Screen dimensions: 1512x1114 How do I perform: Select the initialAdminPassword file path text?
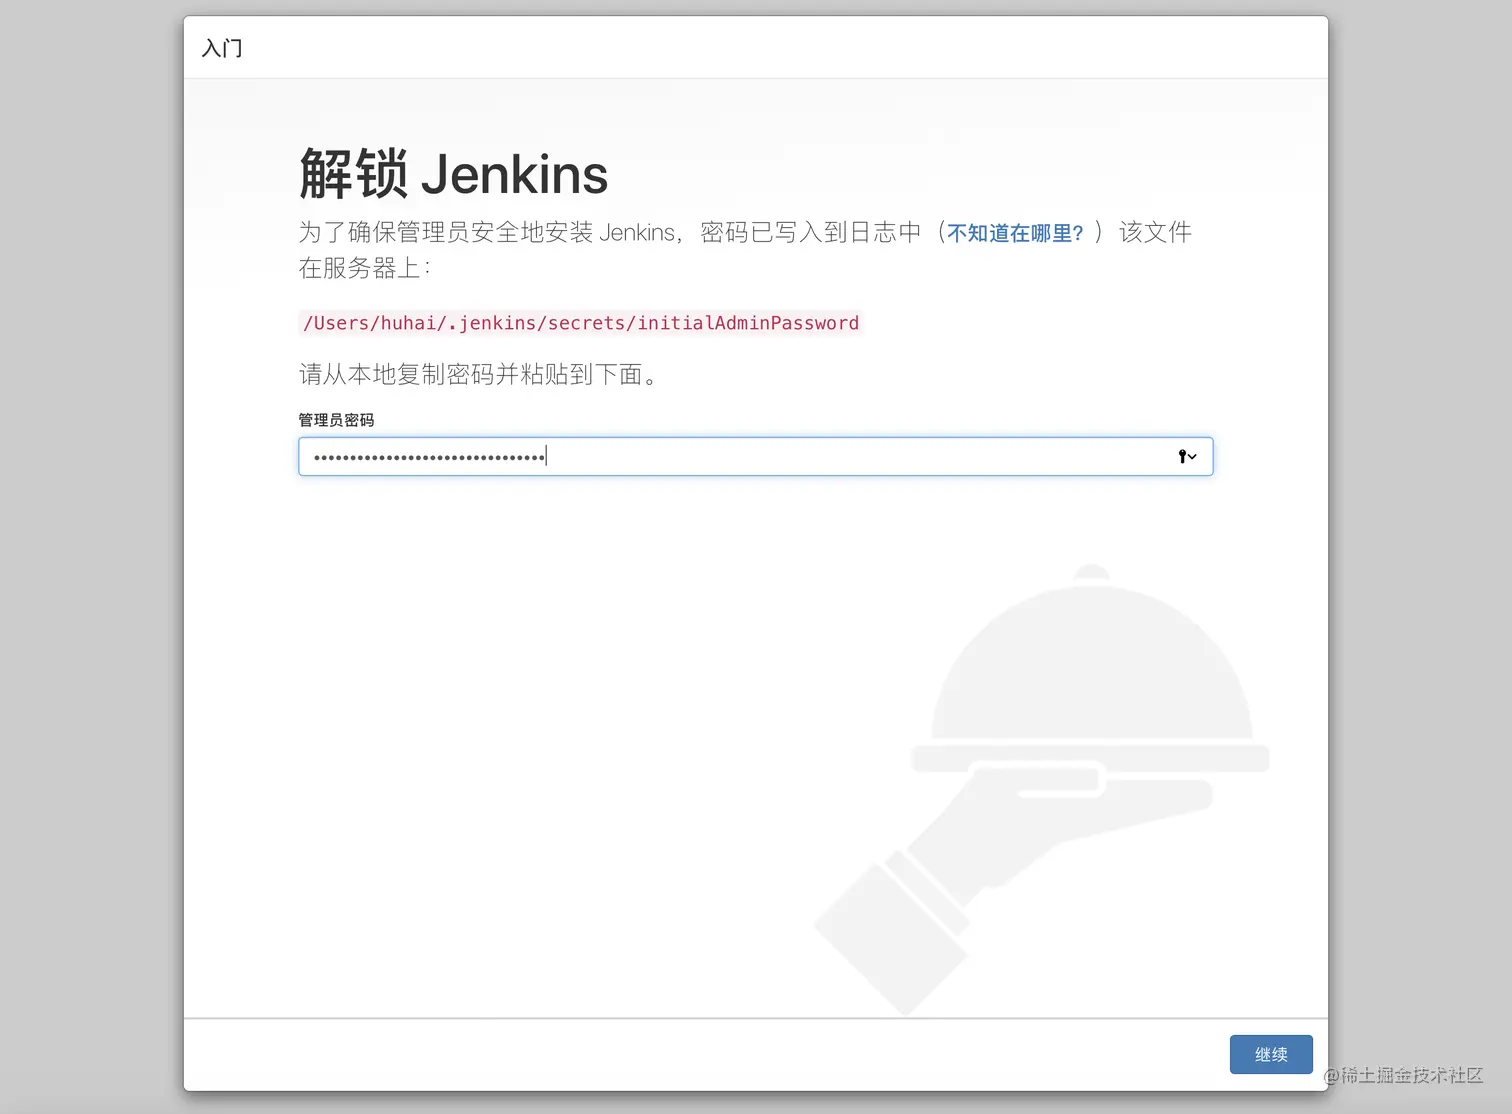tap(580, 323)
